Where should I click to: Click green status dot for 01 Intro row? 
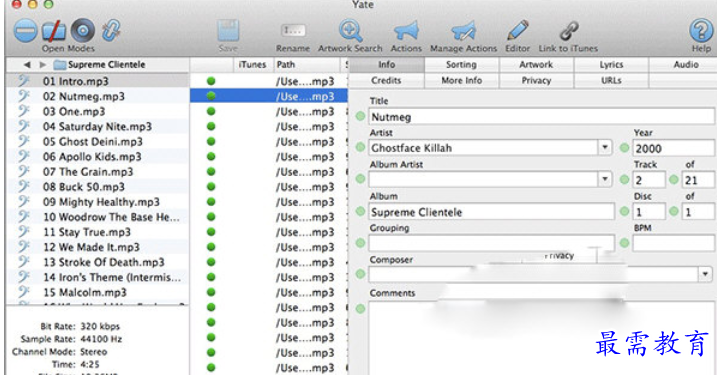[211, 81]
